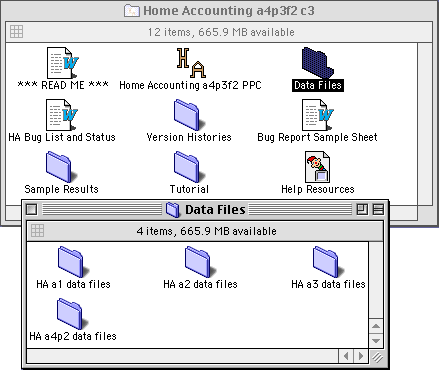The height and width of the screenshot is (370, 439).
Task: Click the "4 items, 665.9 MB available" status text
Action: pos(206,231)
